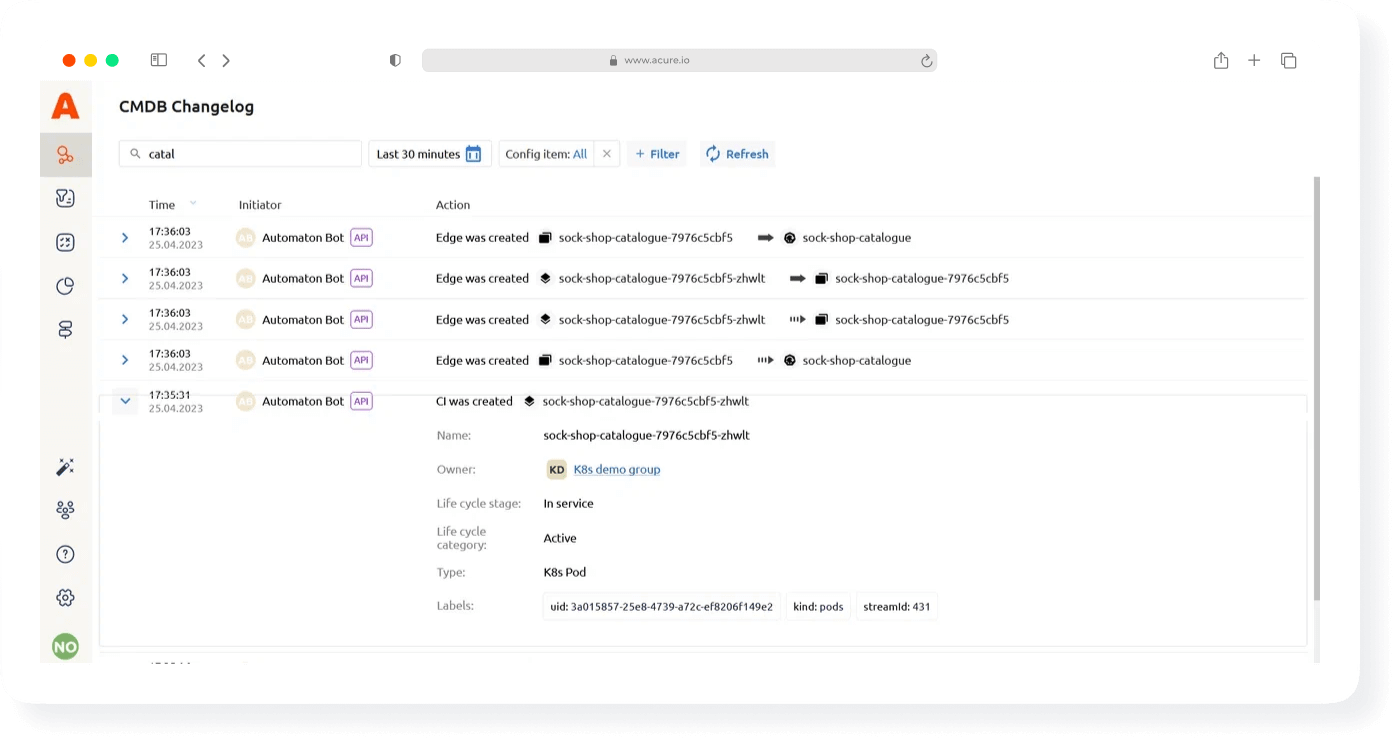Click the Acure logo in sidebar
This screenshot has height=744, width=1400.
[65, 105]
